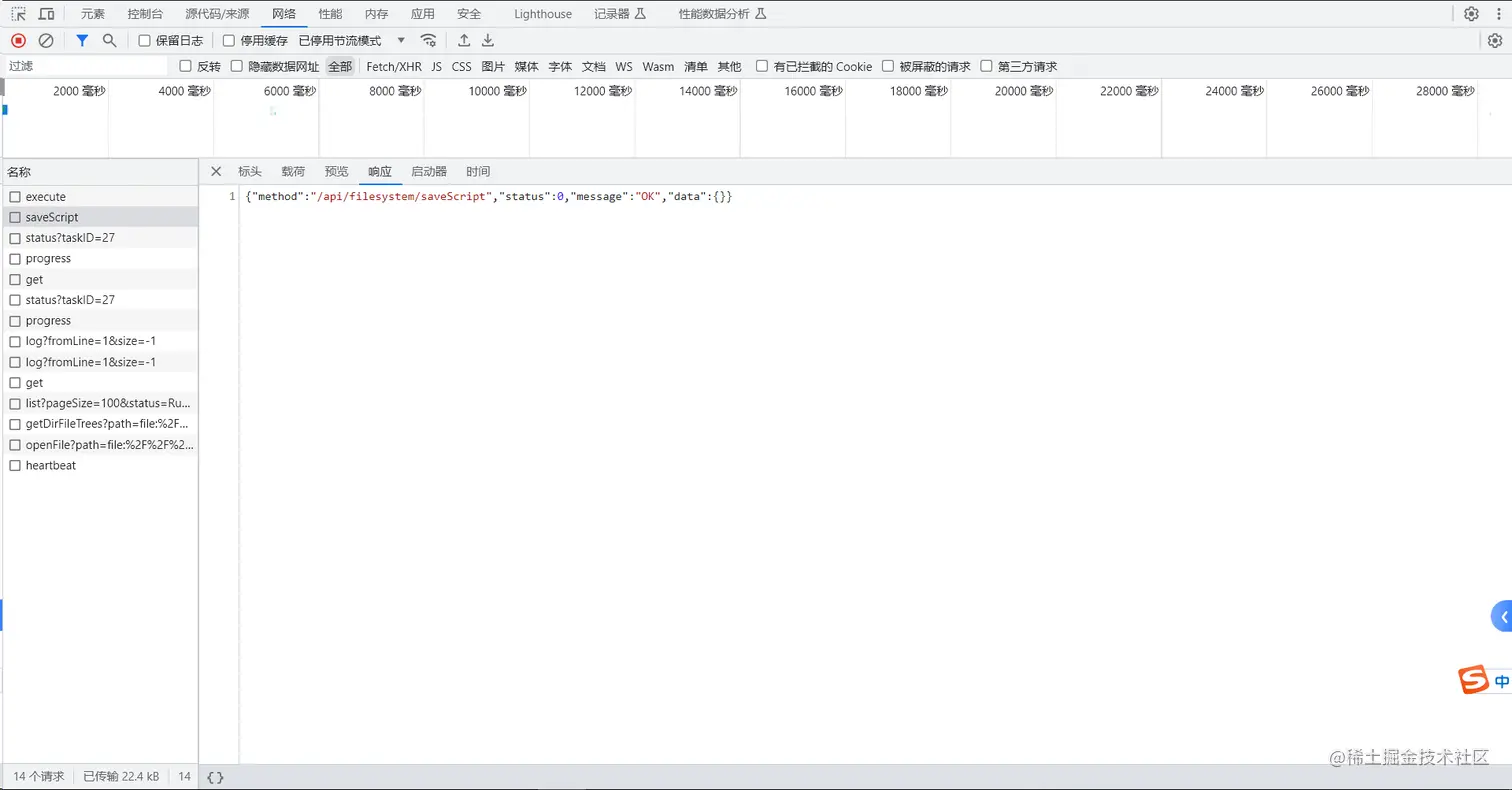Open network panel settings gear
The height and width of the screenshot is (790, 1512).
[1495, 40]
